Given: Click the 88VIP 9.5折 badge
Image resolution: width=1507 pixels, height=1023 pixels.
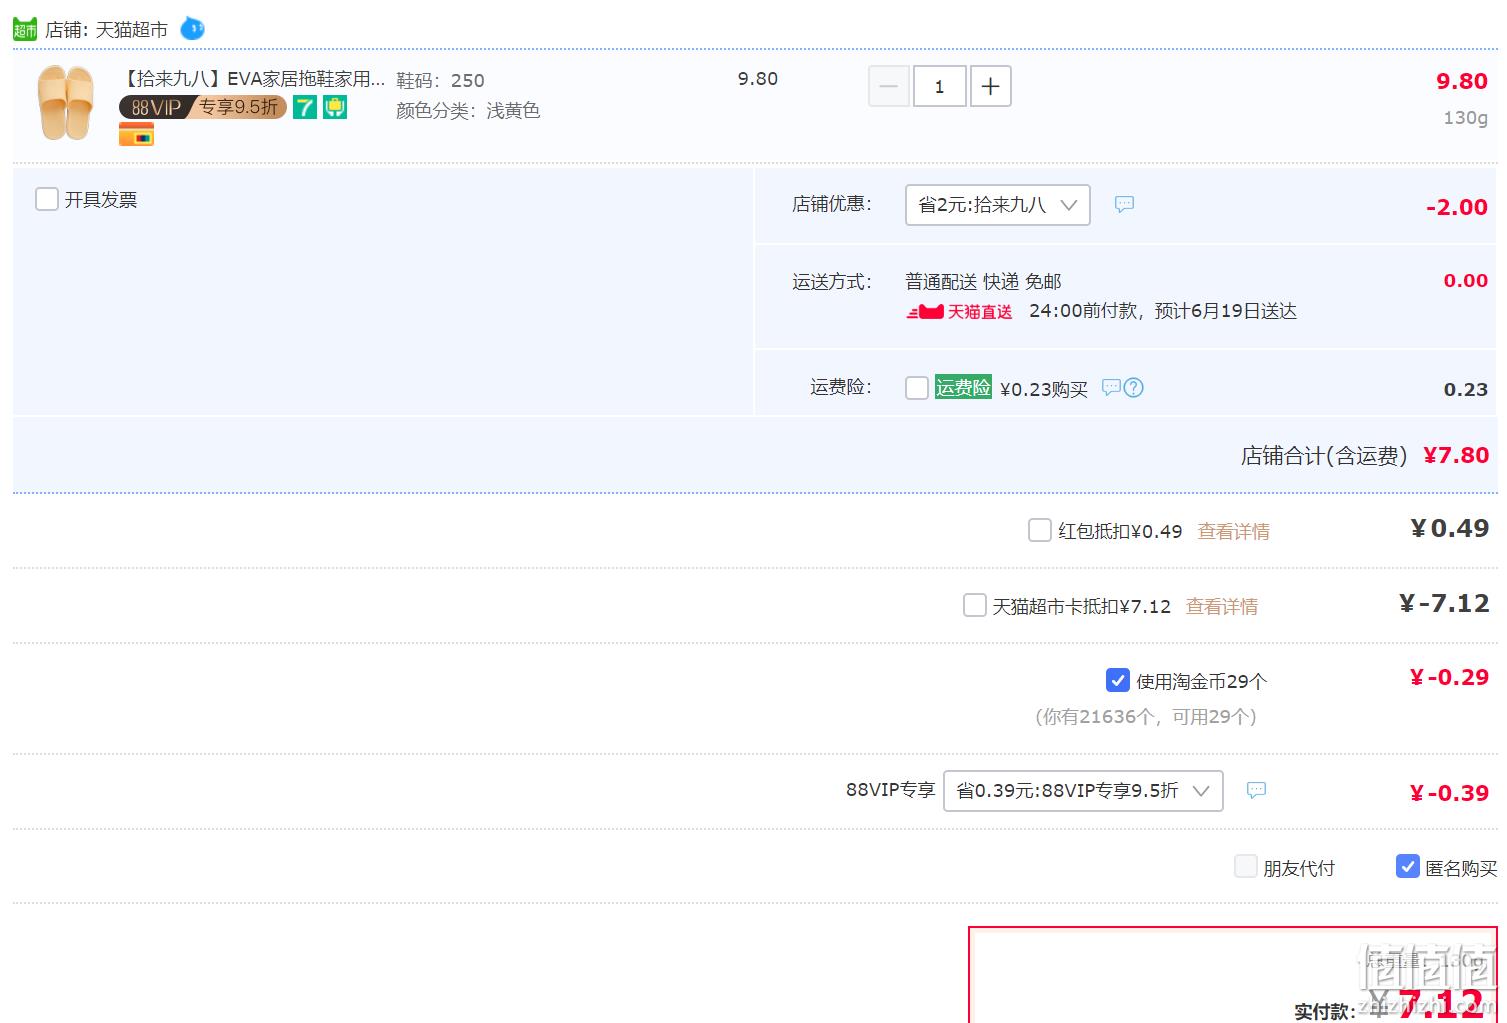Looking at the screenshot, I should tap(203, 107).
